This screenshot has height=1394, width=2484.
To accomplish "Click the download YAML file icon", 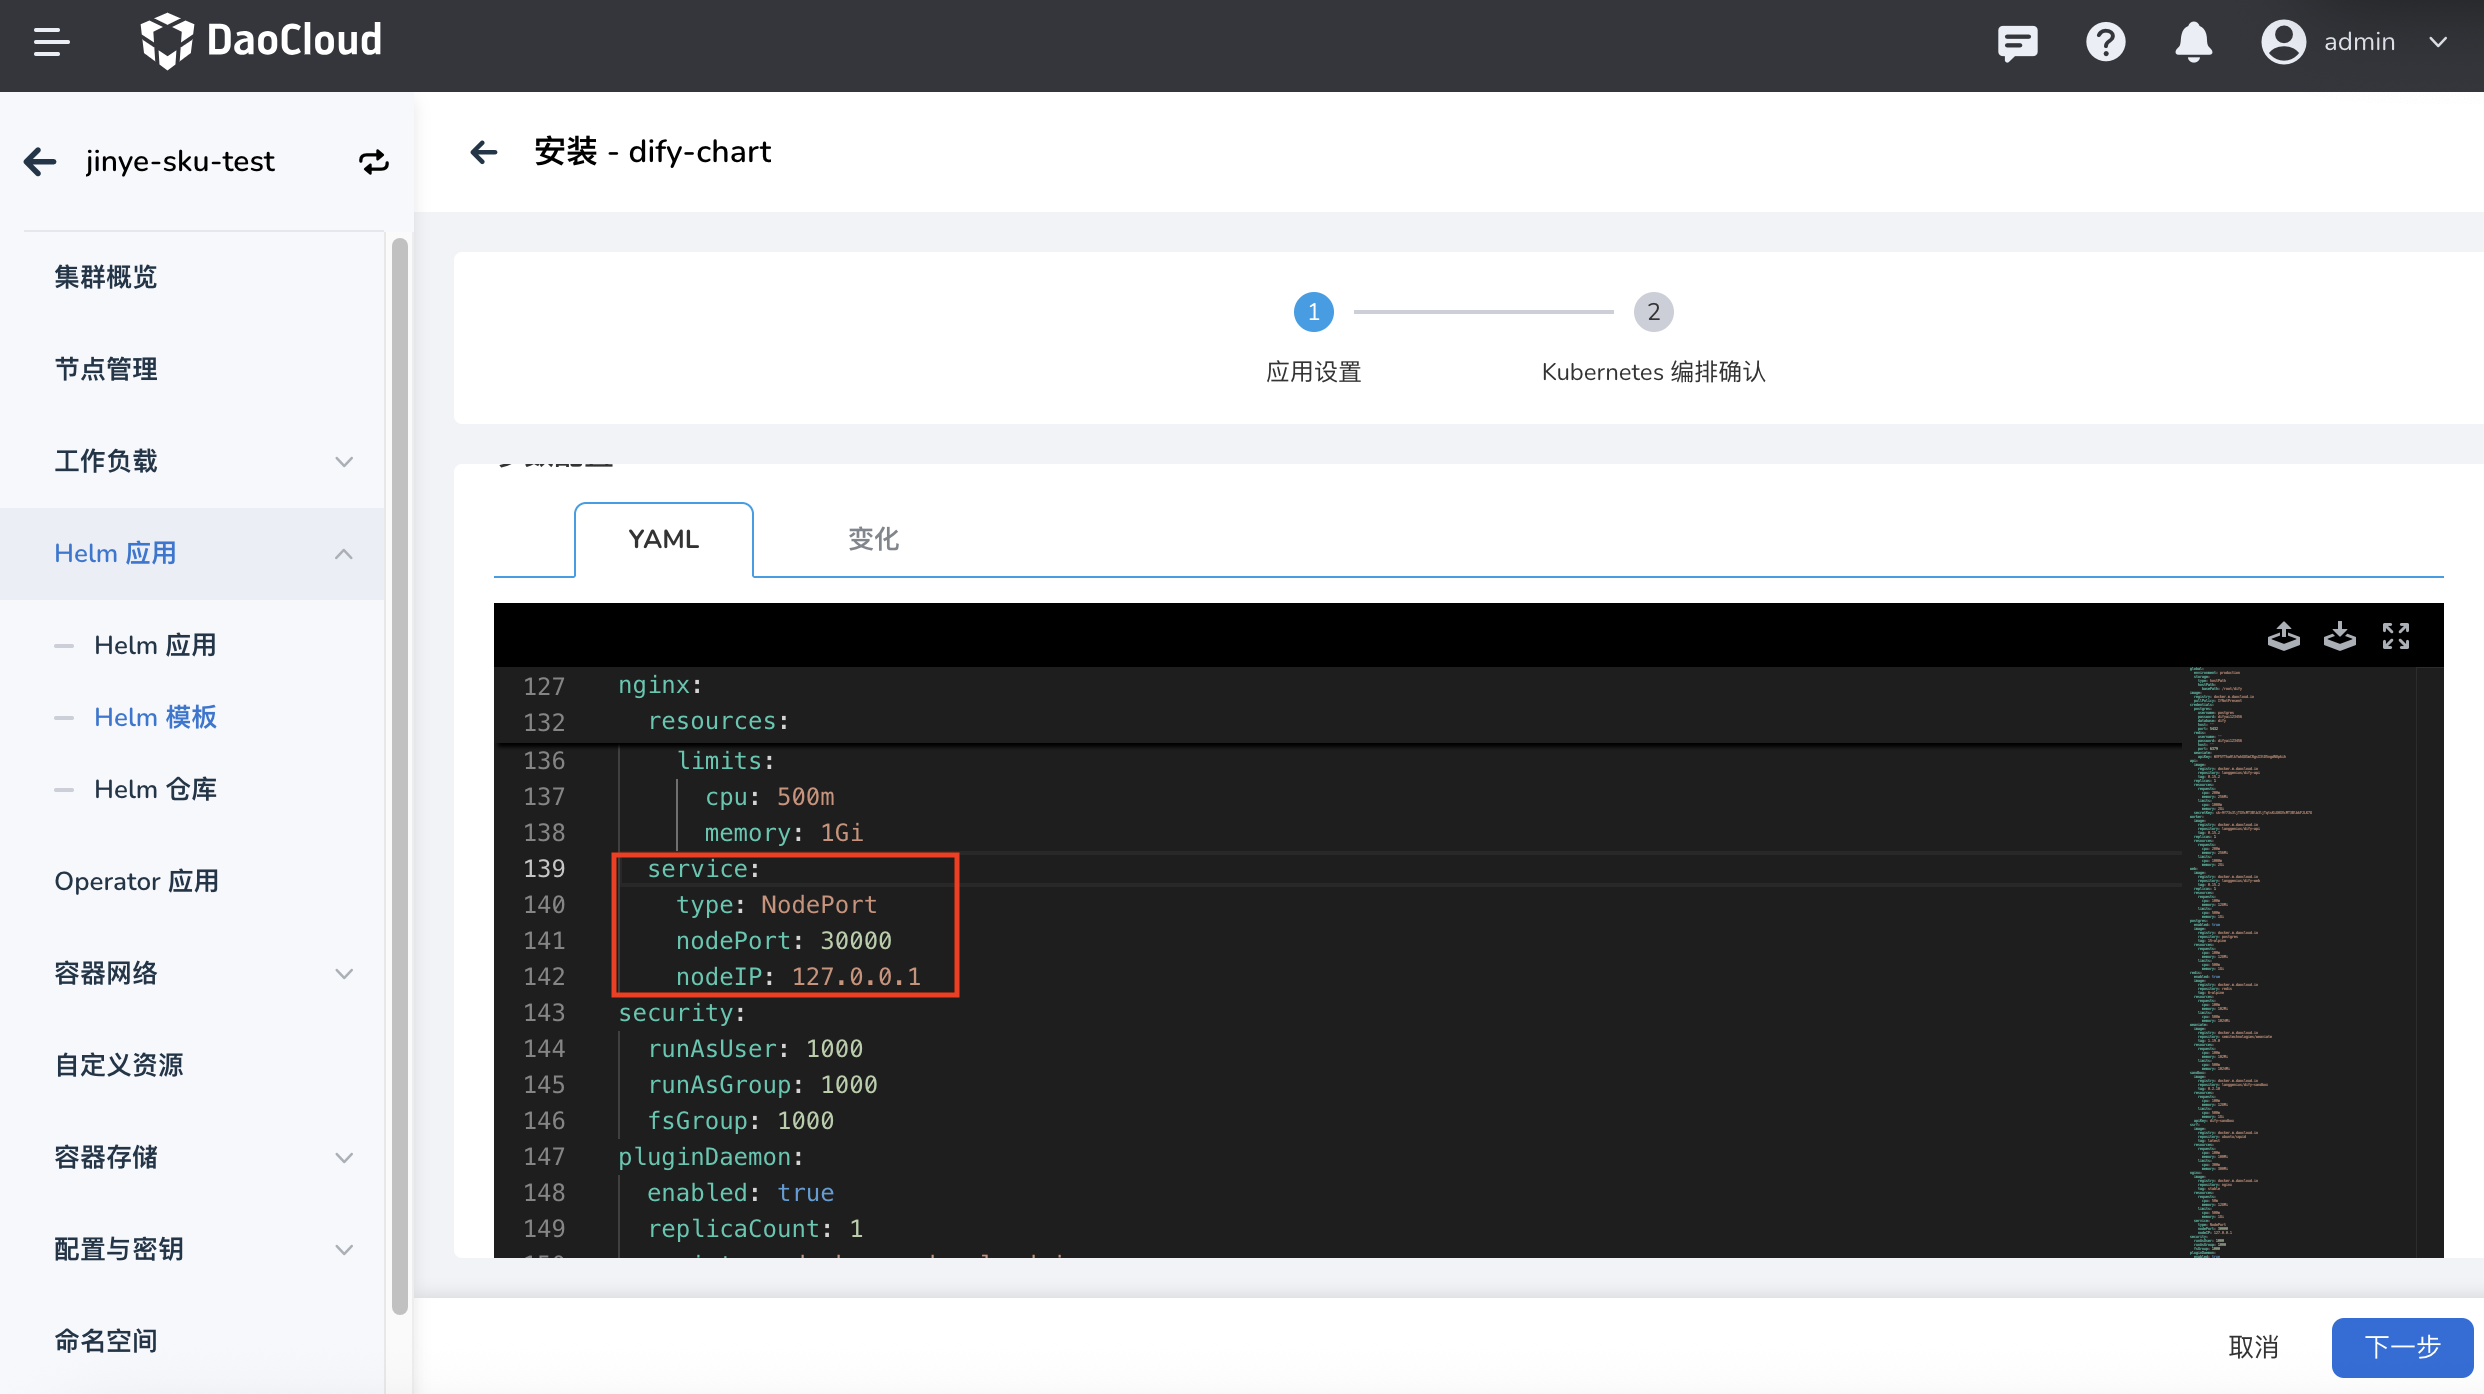I will (2339, 636).
